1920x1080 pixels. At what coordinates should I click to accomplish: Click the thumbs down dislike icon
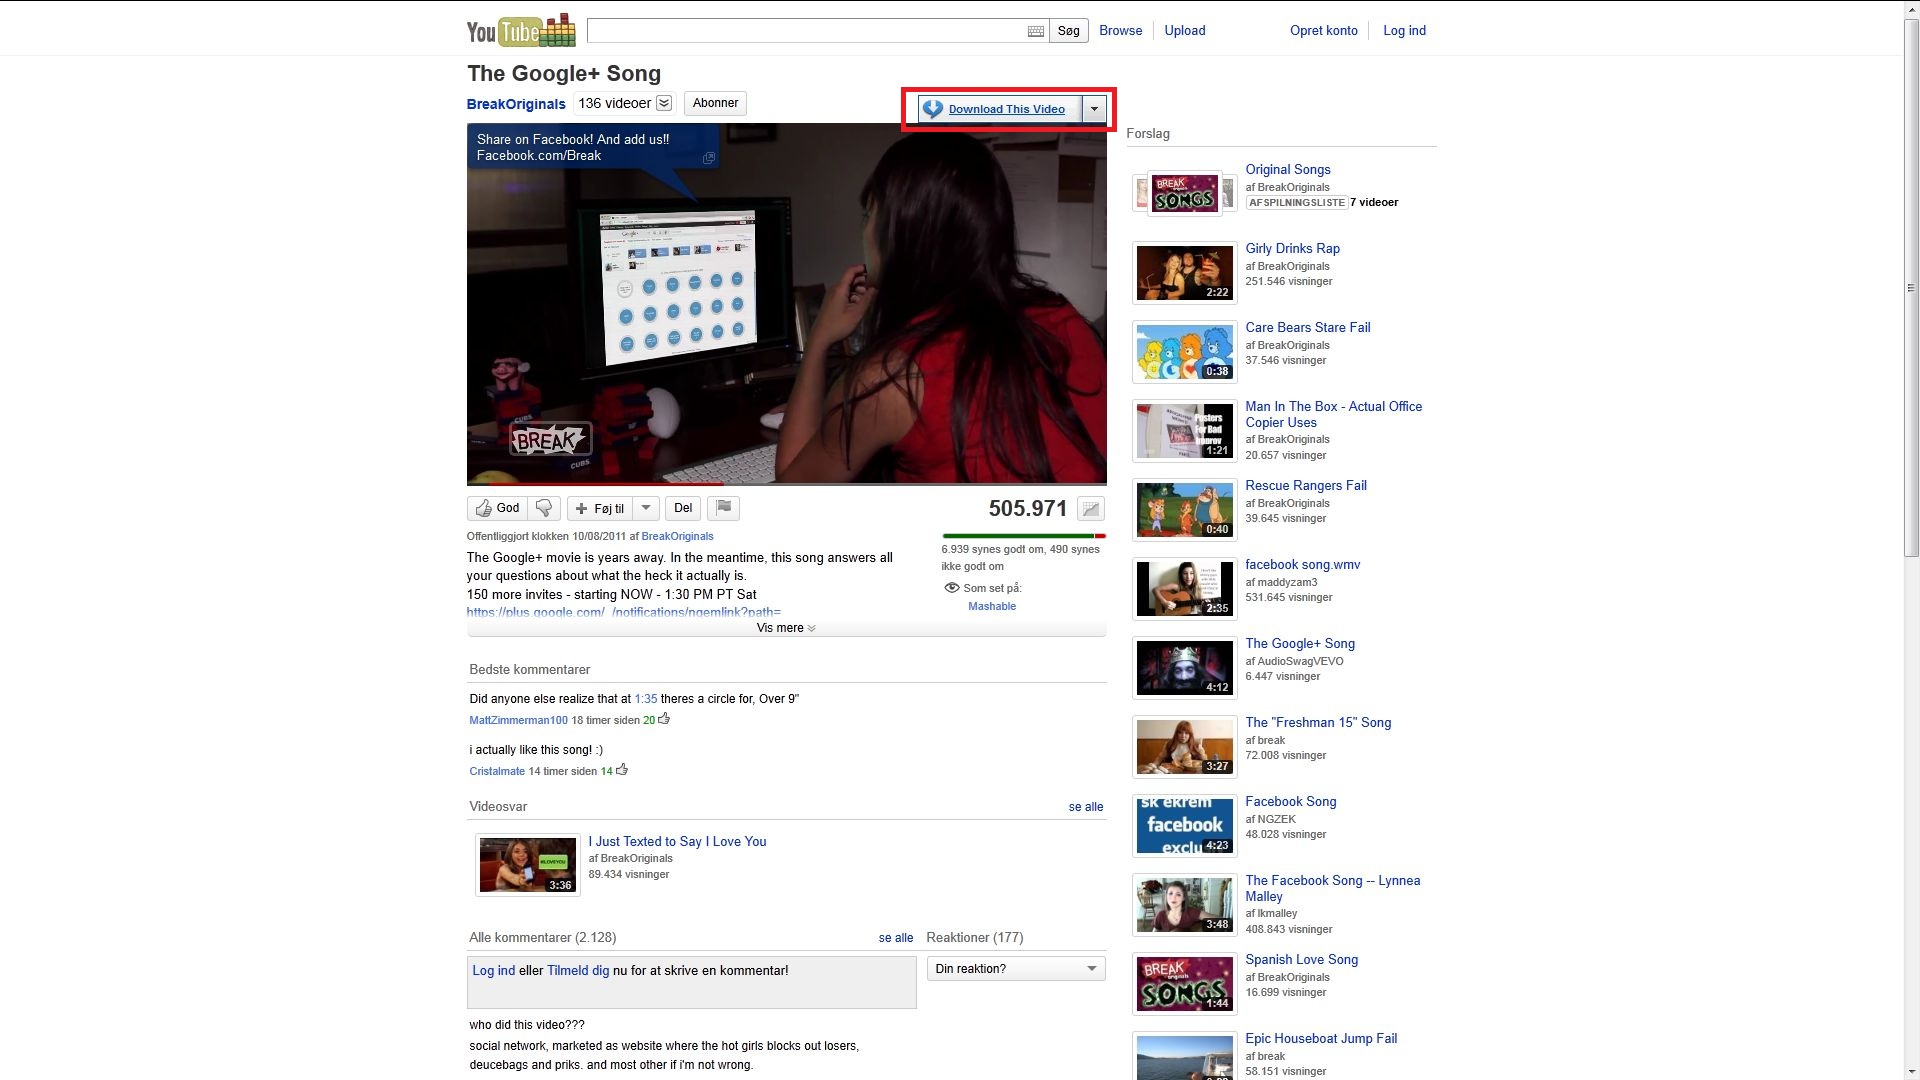[544, 508]
